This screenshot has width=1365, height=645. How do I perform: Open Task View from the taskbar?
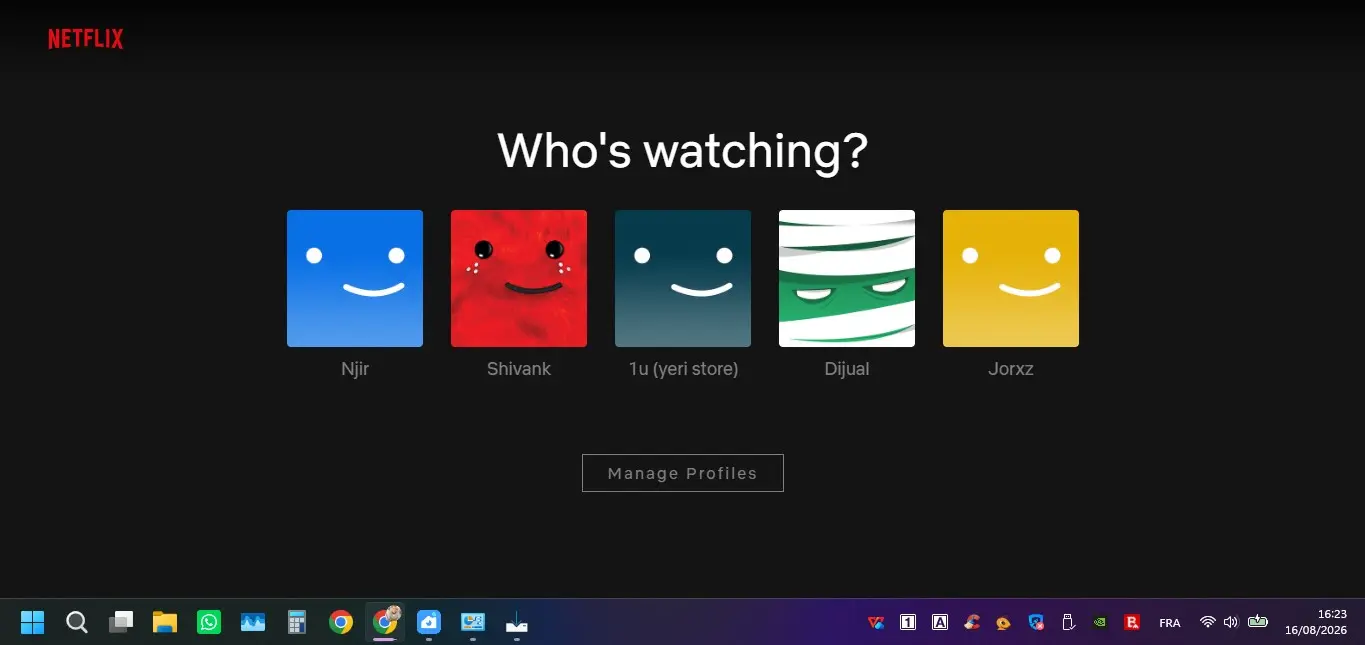click(121, 622)
